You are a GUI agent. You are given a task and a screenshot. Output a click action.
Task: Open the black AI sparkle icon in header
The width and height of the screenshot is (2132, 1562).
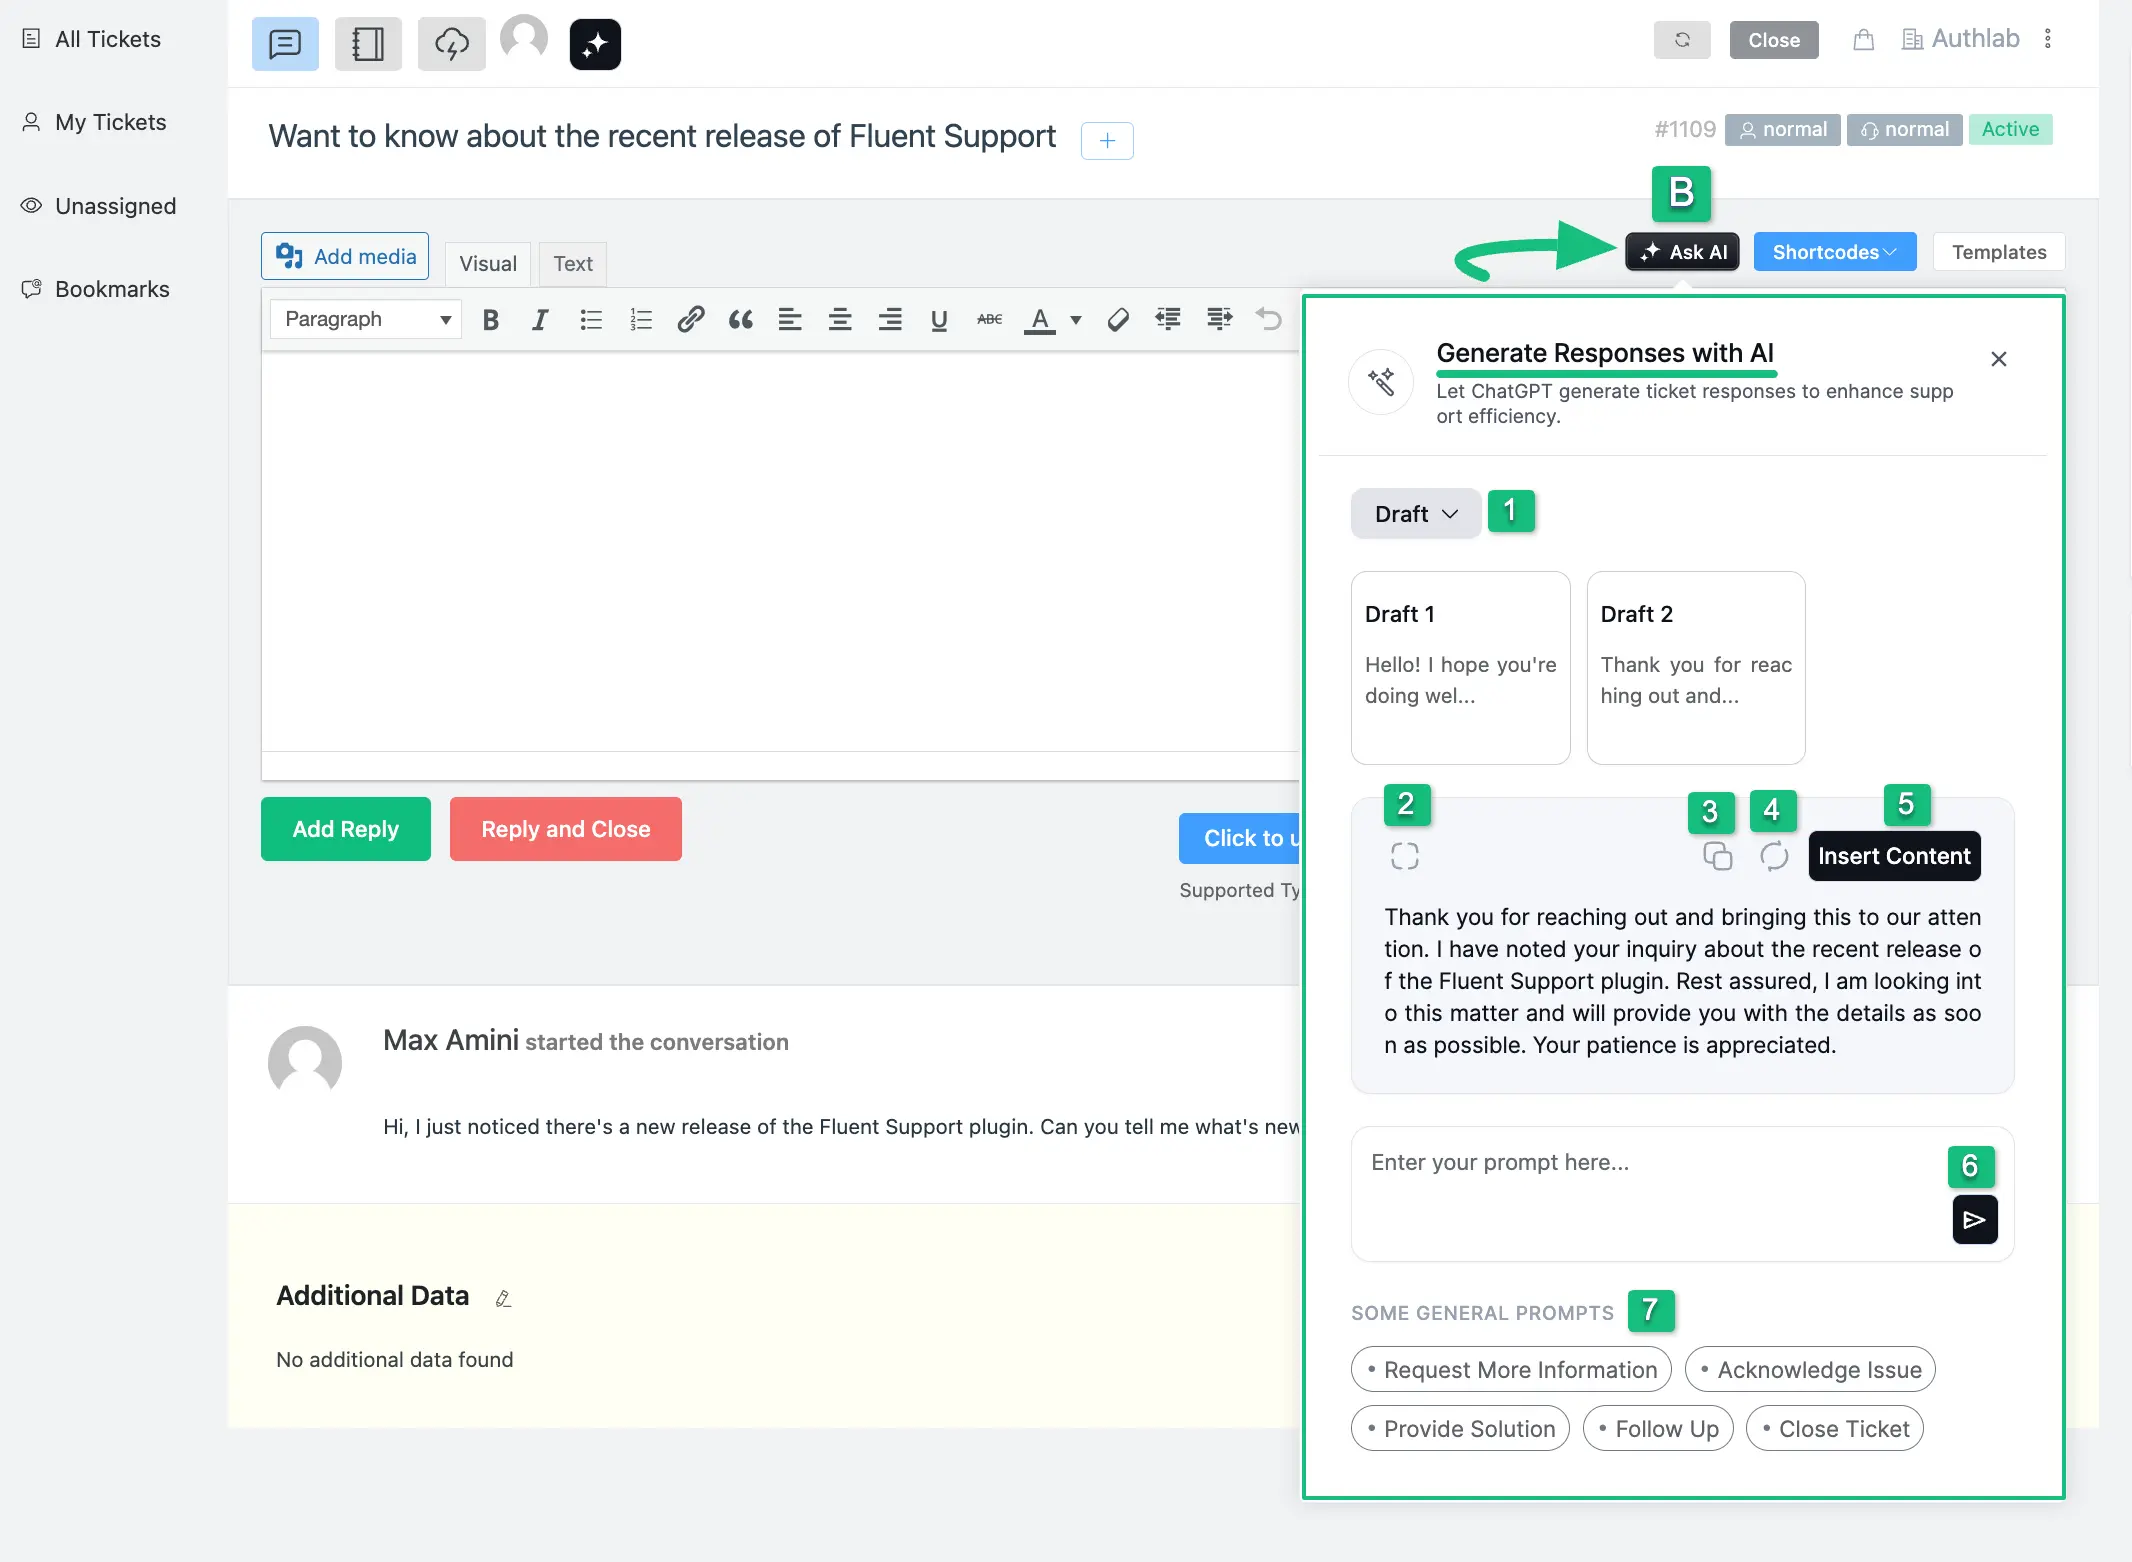(x=595, y=44)
